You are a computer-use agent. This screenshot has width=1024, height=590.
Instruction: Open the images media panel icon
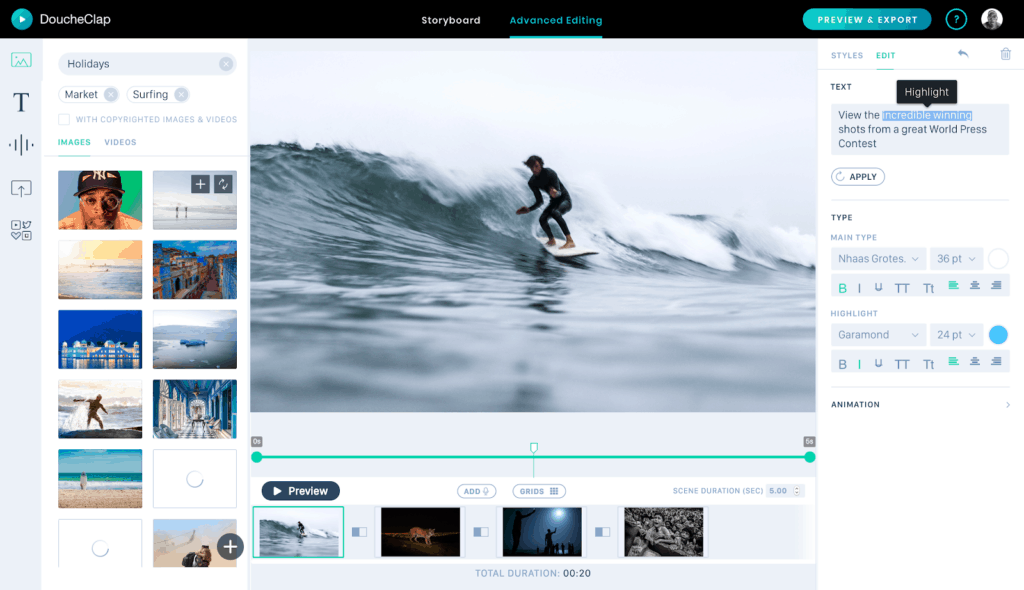[x=21, y=60]
